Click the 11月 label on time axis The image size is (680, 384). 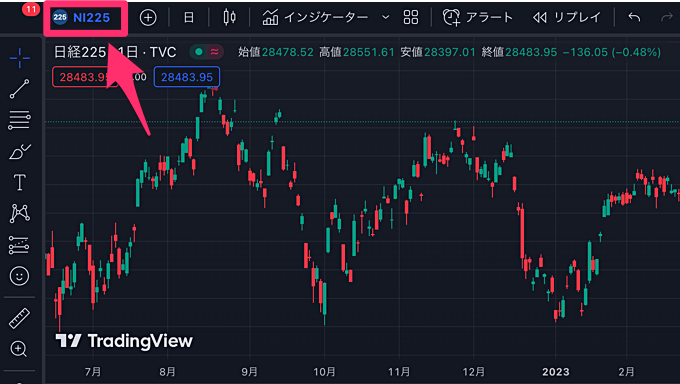point(399,372)
